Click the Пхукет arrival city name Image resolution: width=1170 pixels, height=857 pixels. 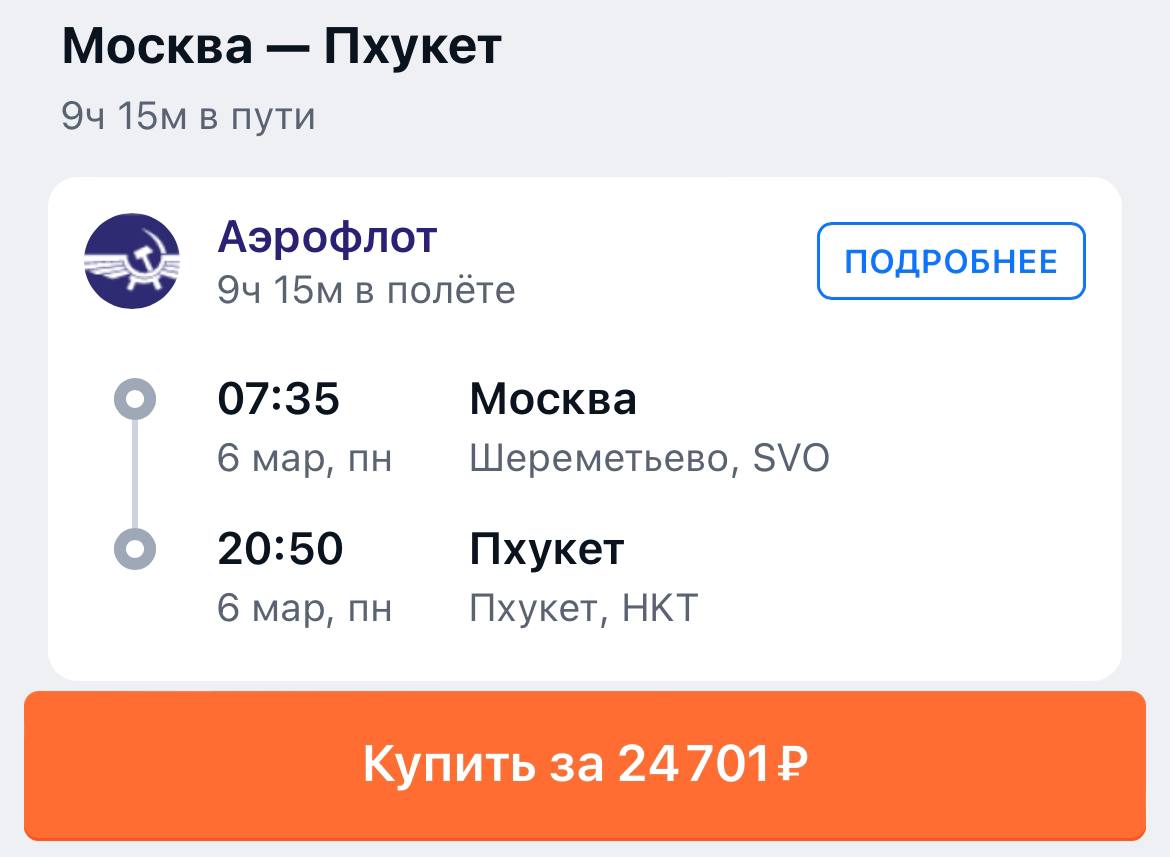pos(546,549)
